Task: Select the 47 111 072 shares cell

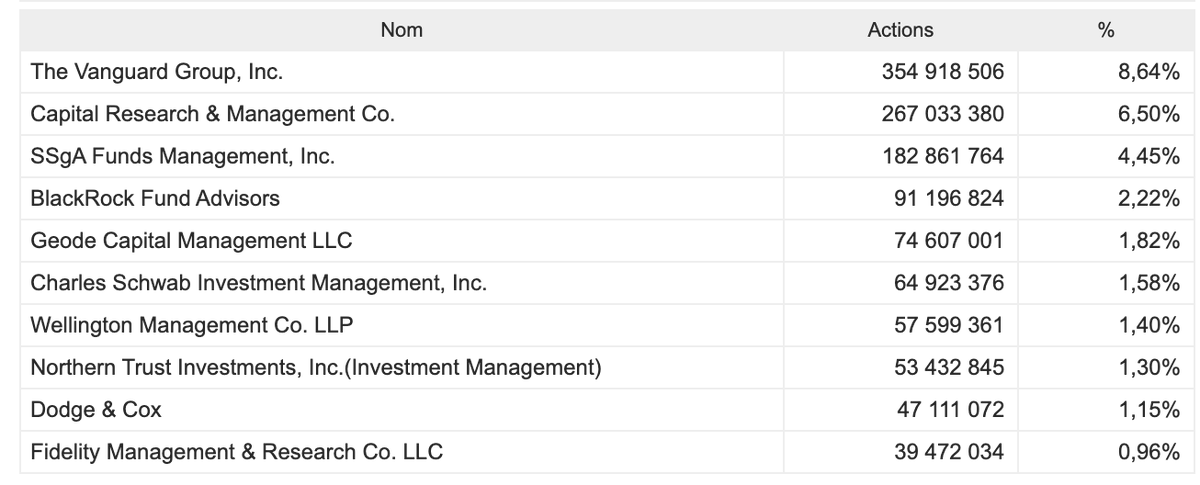Action: (949, 409)
